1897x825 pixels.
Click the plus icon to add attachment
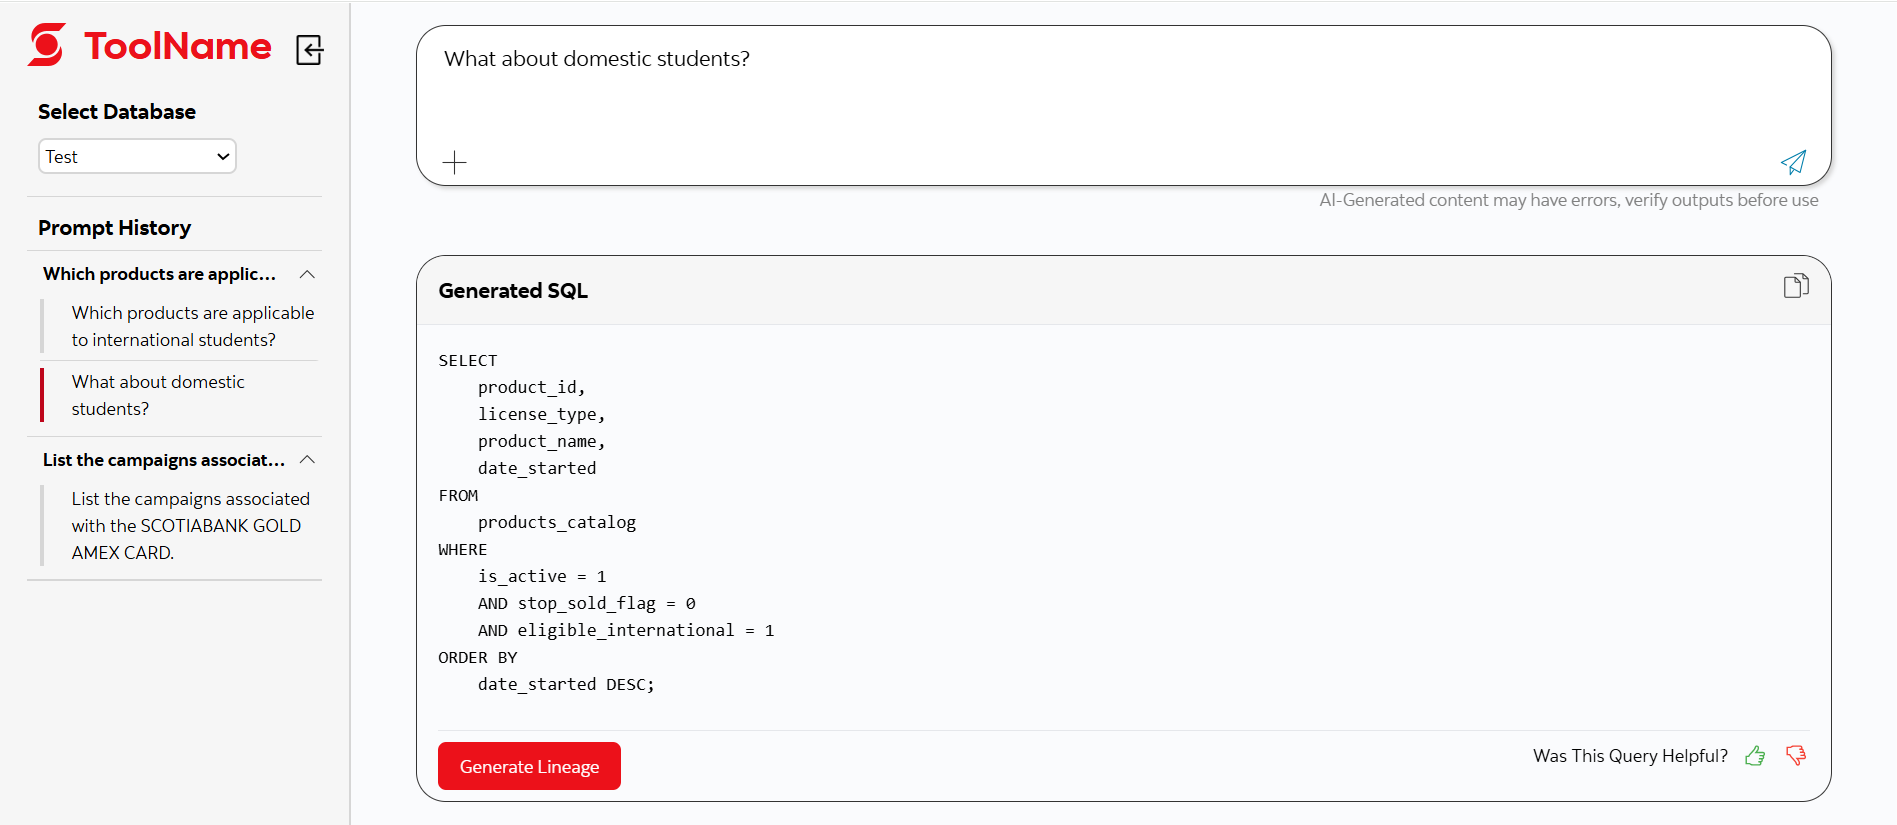pyautogui.click(x=455, y=162)
